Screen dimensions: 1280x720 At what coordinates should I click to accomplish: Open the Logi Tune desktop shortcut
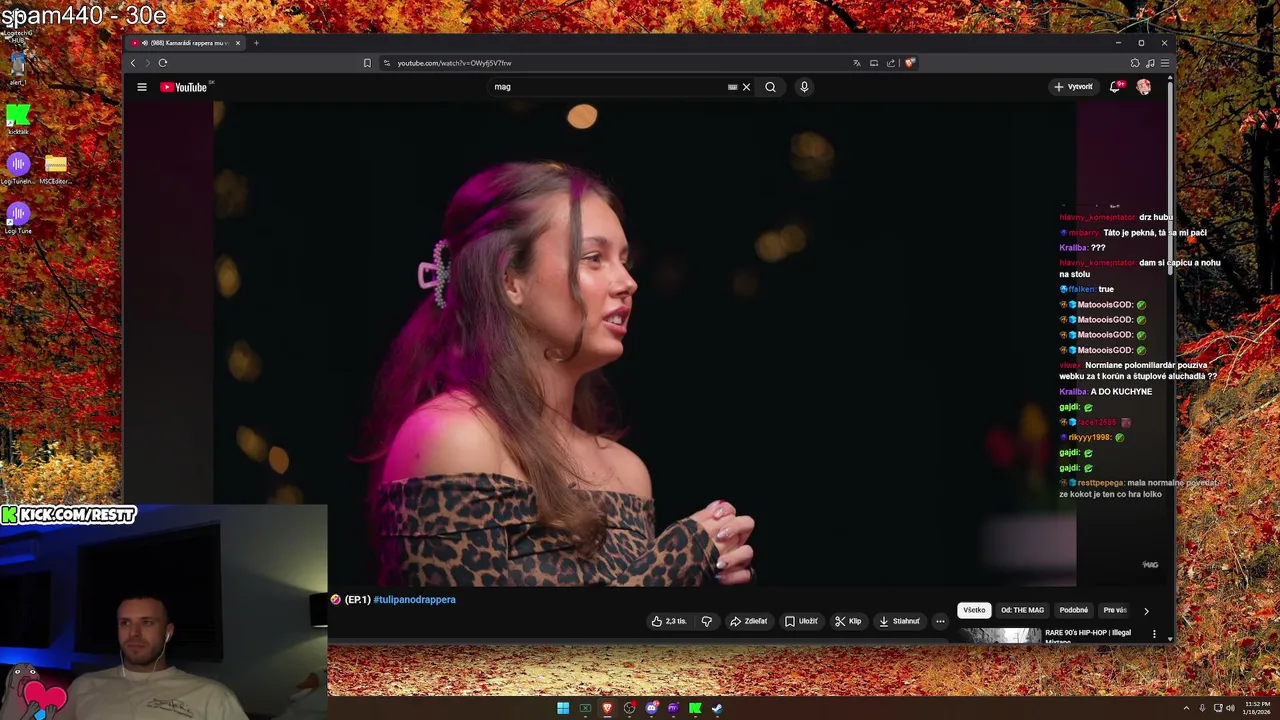tap(18, 218)
